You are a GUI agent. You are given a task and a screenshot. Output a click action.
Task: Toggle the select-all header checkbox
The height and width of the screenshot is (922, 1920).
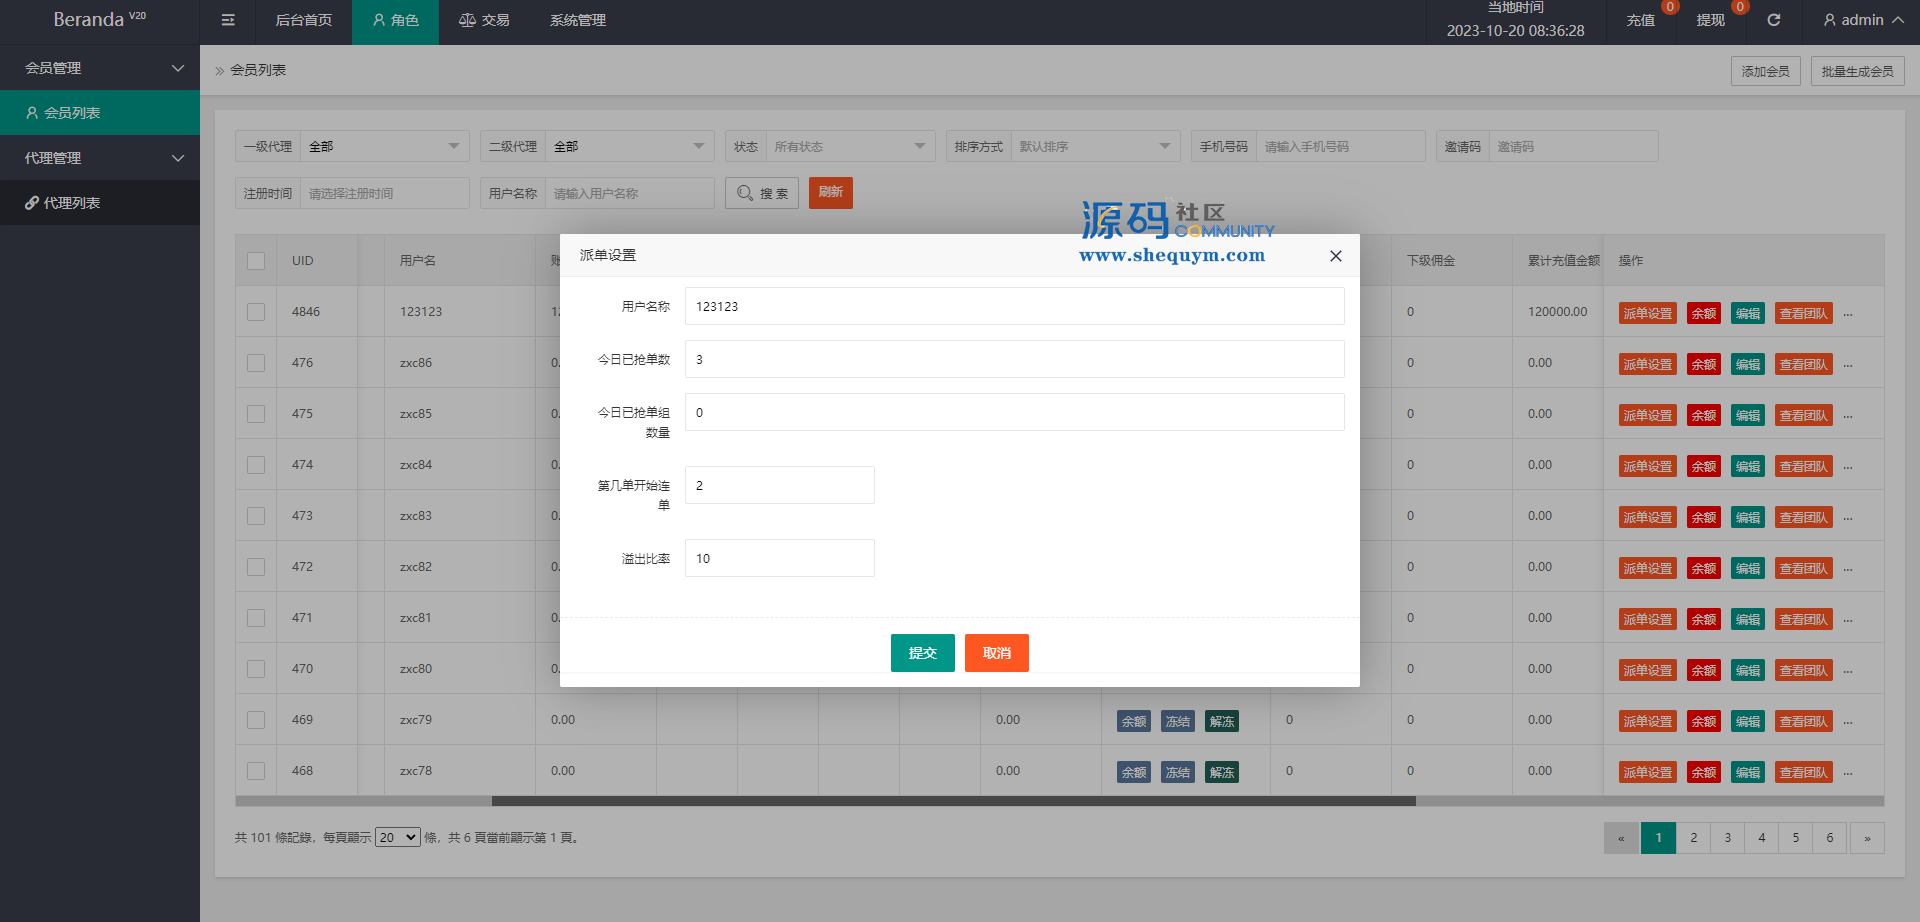(x=256, y=261)
